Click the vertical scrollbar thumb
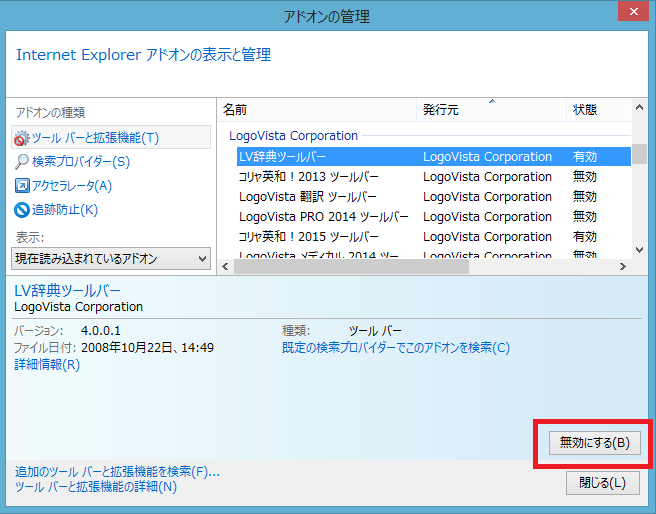This screenshot has width=656, height=514. click(x=639, y=154)
